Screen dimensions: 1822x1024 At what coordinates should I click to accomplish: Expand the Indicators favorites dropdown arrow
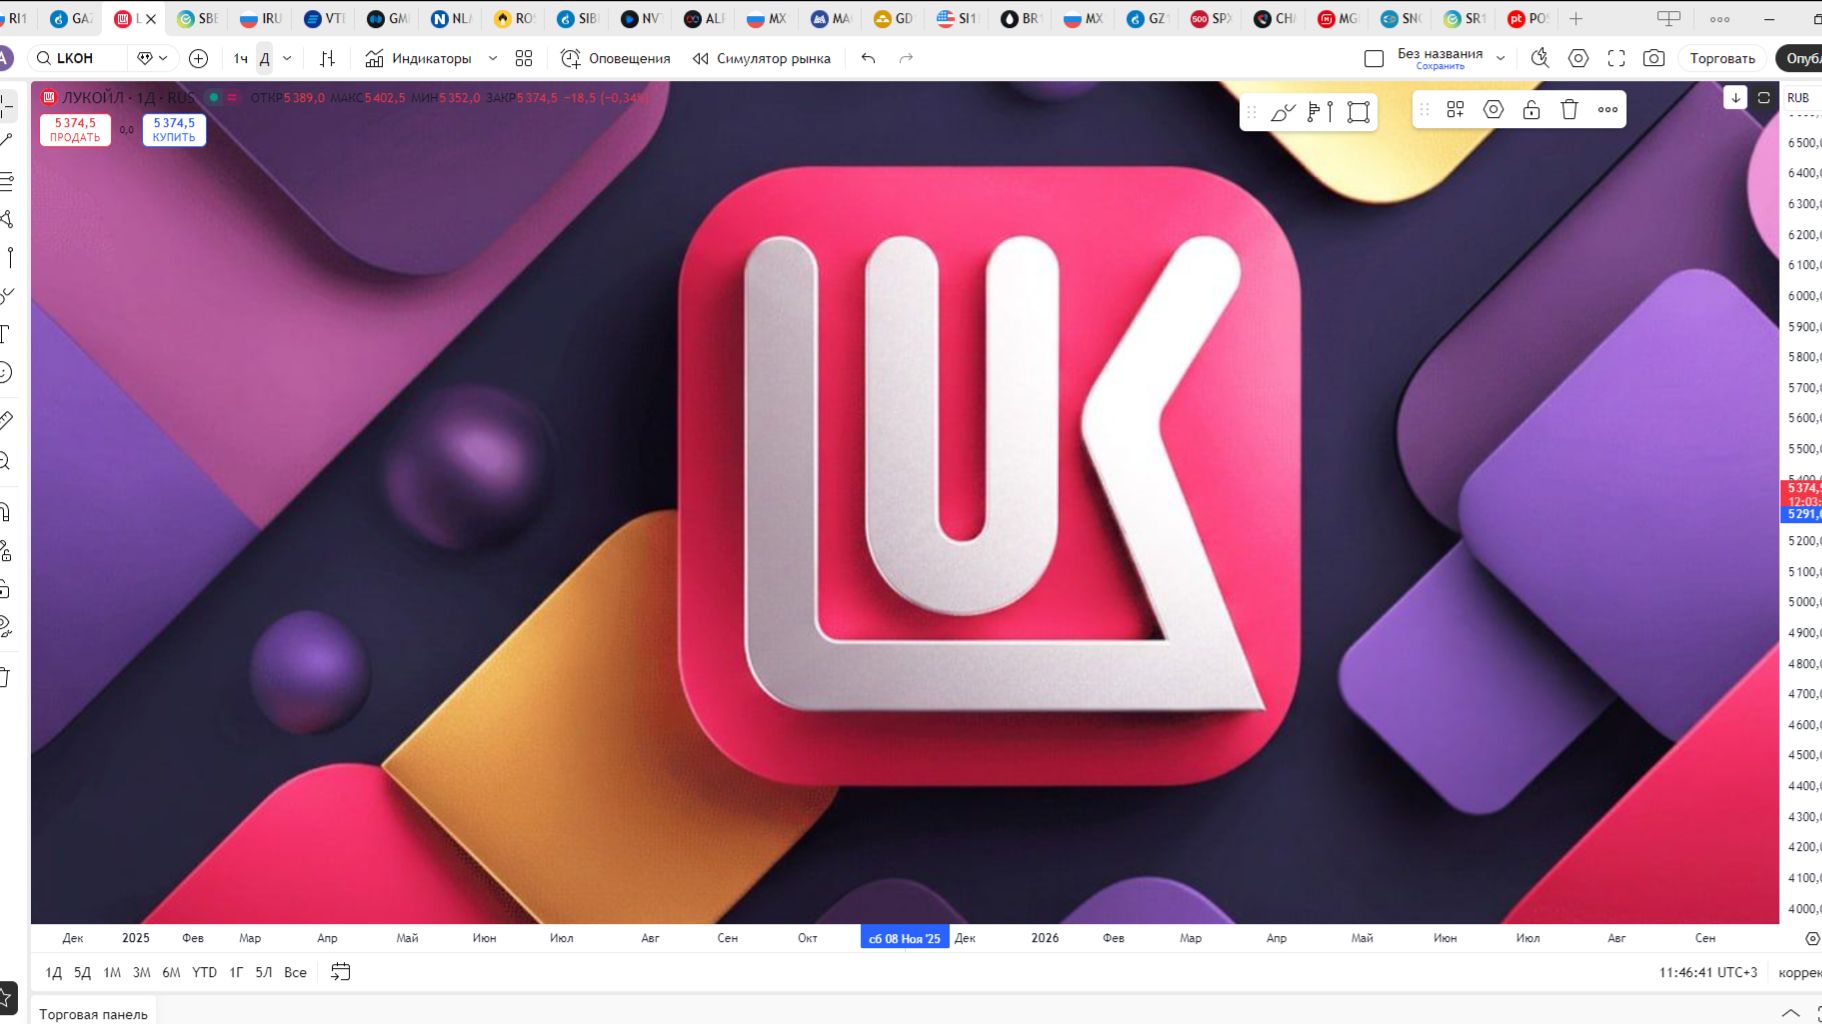click(492, 58)
